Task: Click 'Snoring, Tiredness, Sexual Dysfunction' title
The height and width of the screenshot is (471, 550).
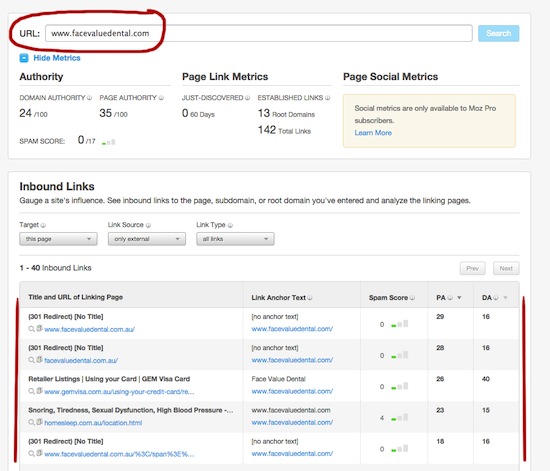Action: (x=130, y=410)
